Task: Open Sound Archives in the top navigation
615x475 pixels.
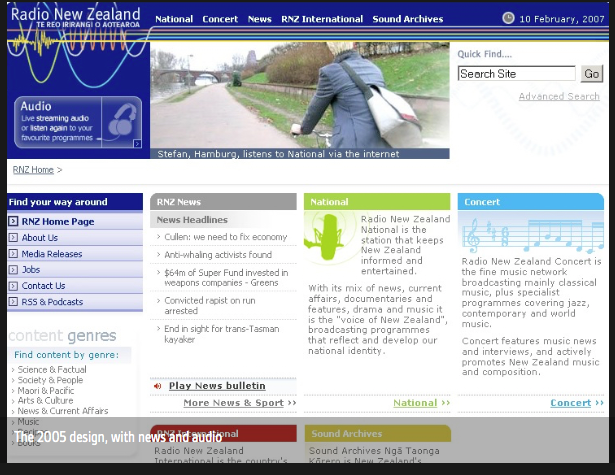Action: tap(408, 19)
